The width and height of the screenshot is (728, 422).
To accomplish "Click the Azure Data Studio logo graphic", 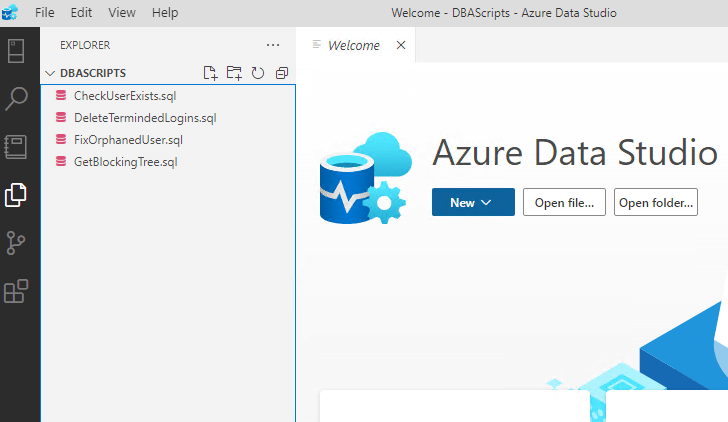I will tap(365, 178).
